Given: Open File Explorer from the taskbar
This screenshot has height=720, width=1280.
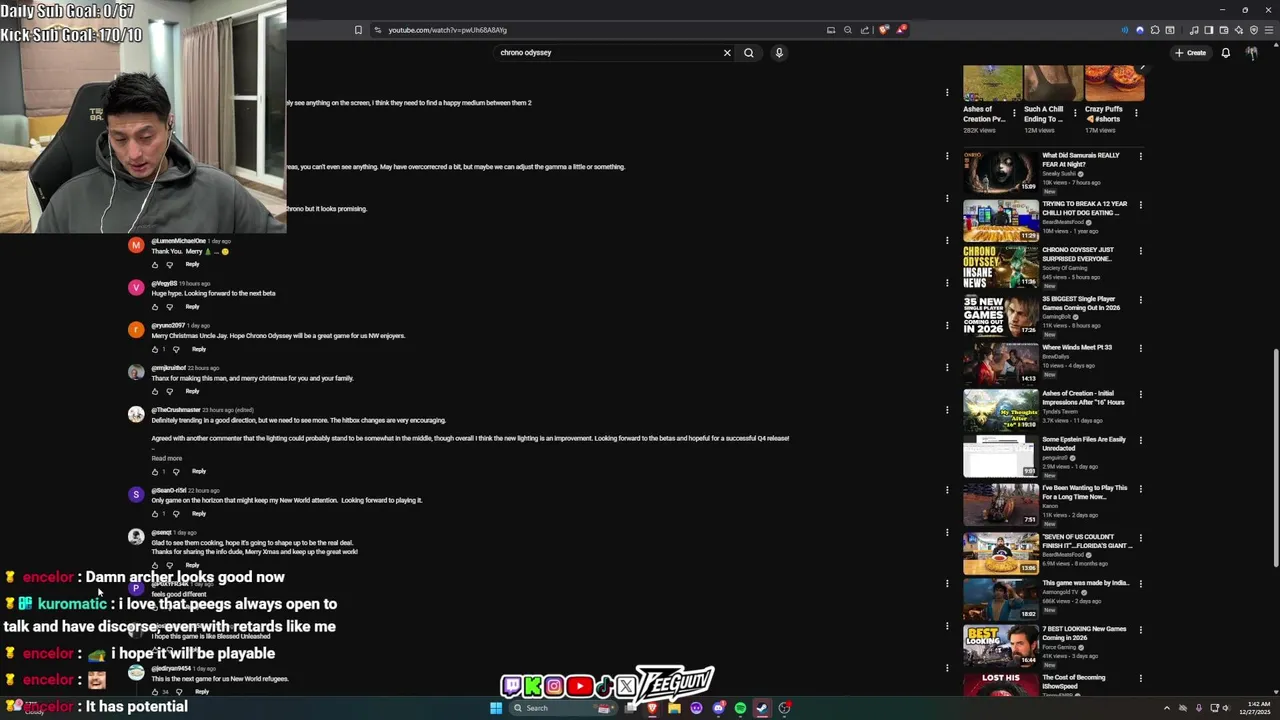Looking at the screenshot, I should [x=674, y=708].
